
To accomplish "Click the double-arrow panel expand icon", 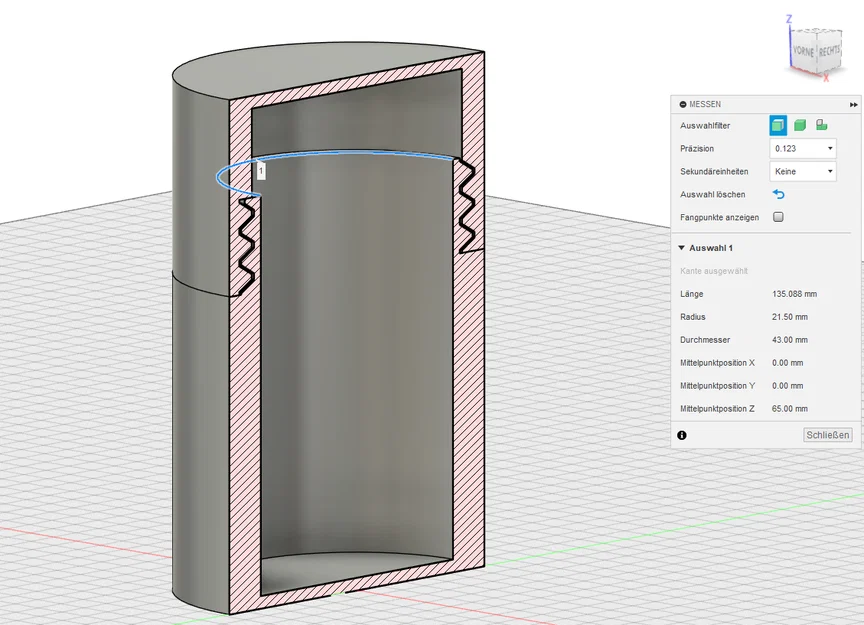I will tap(854, 105).
